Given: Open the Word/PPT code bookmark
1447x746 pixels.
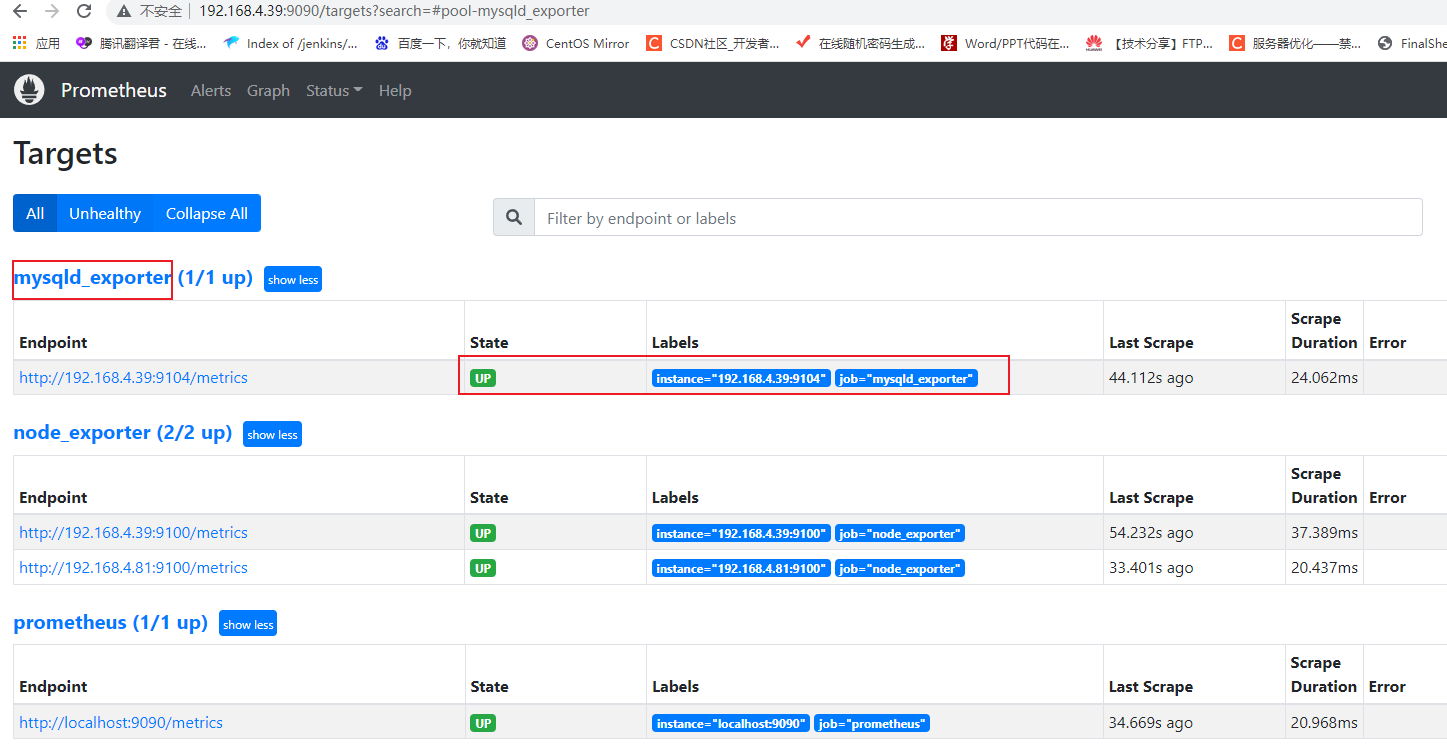Looking at the screenshot, I should pos(1006,43).
